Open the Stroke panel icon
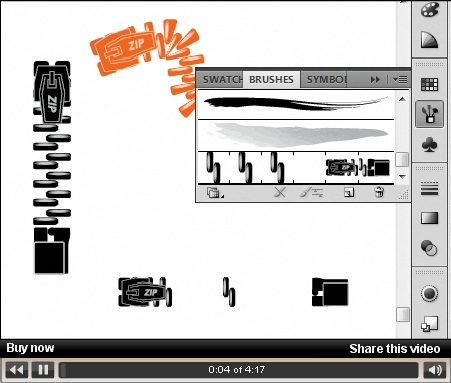451x383 pixels. click(429, 189)
